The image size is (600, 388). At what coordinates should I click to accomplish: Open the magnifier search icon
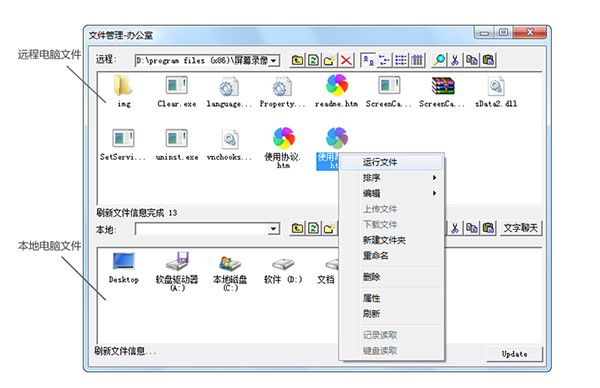(x=439, y=60)
